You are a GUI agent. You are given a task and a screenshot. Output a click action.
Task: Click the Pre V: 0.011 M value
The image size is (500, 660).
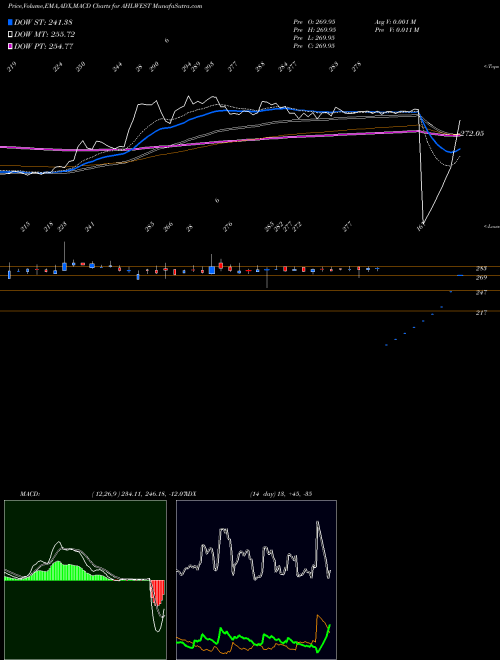click(x=396, y=30)
